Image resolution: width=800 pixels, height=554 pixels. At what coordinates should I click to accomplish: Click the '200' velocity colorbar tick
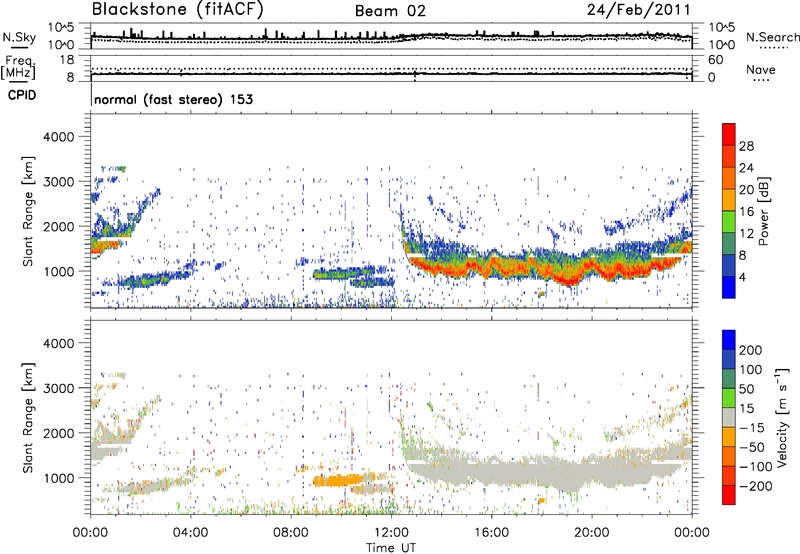(x=750, y=350)
